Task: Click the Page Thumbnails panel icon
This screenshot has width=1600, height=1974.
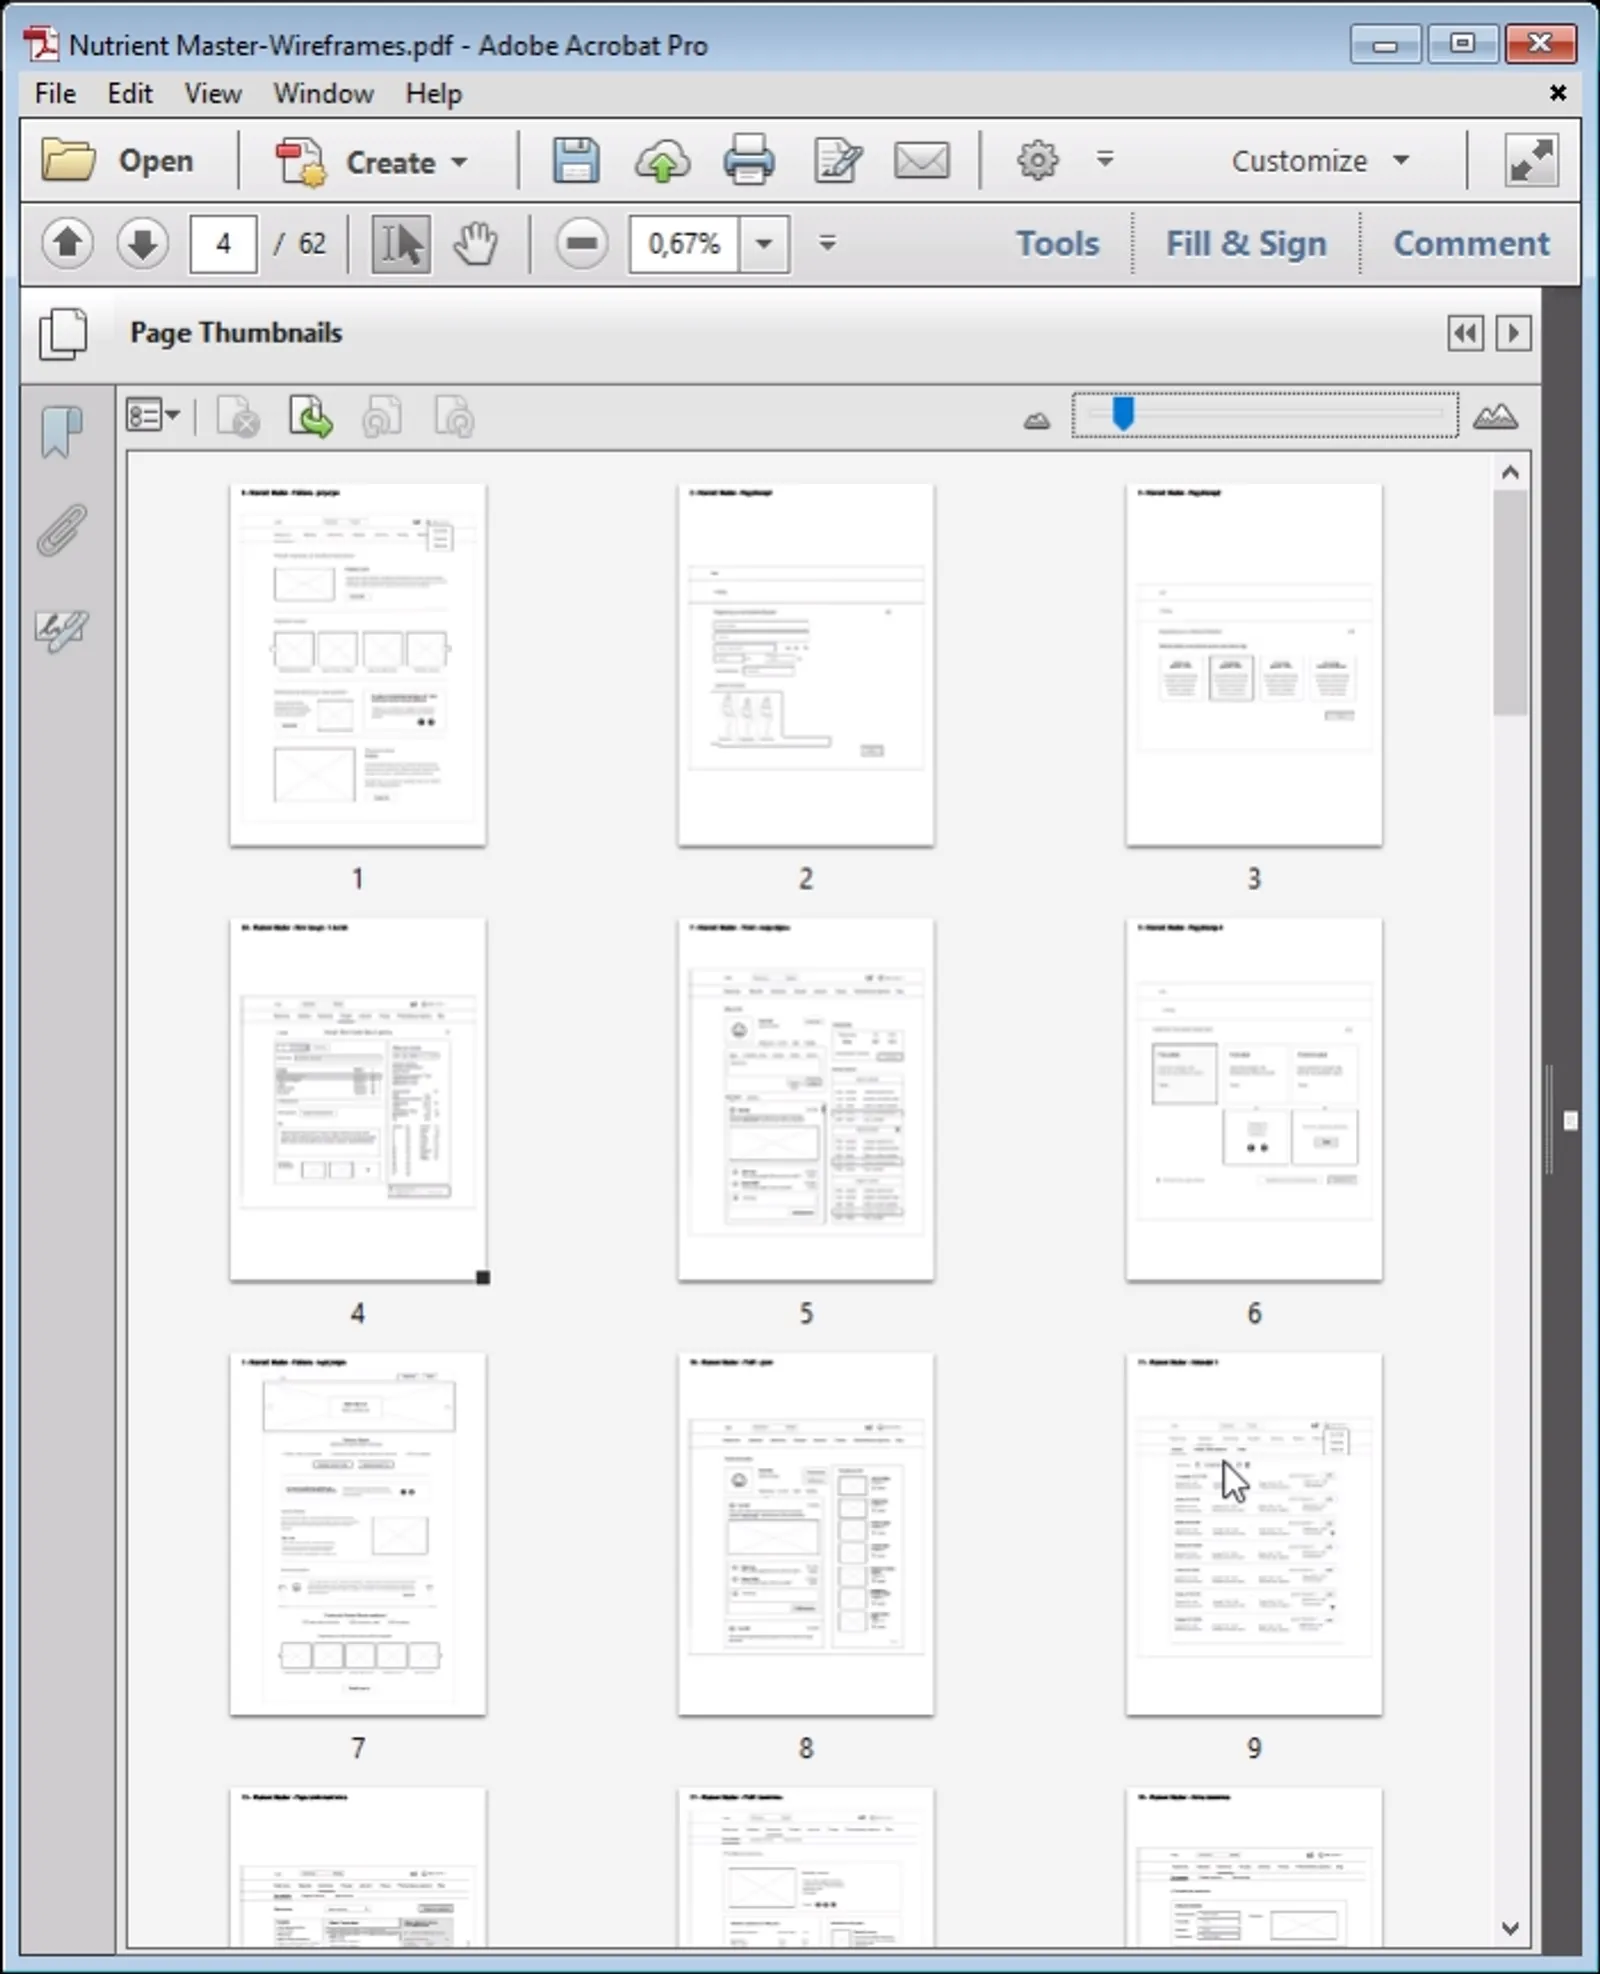Action: [63, 333]
